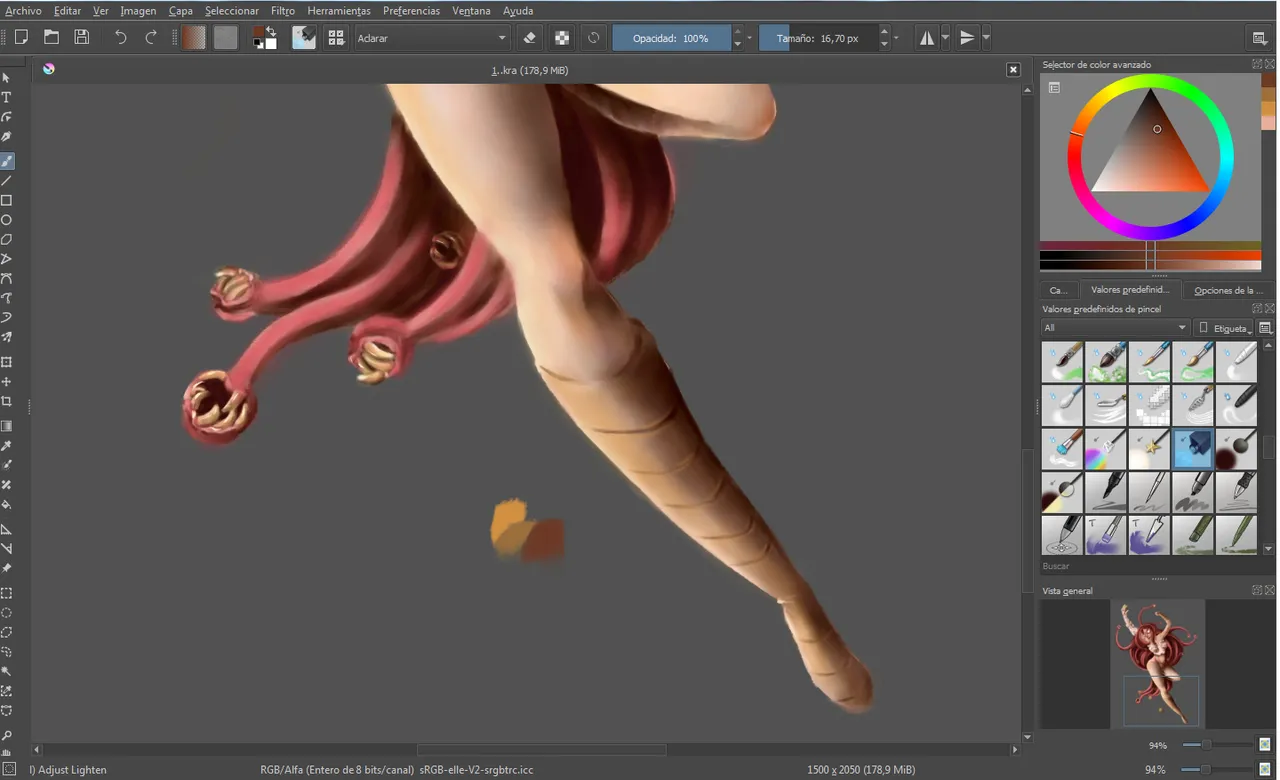Open the All brush tag filter dropdown
This screenshot has width=1280, height=780.
click(1115, 328)
